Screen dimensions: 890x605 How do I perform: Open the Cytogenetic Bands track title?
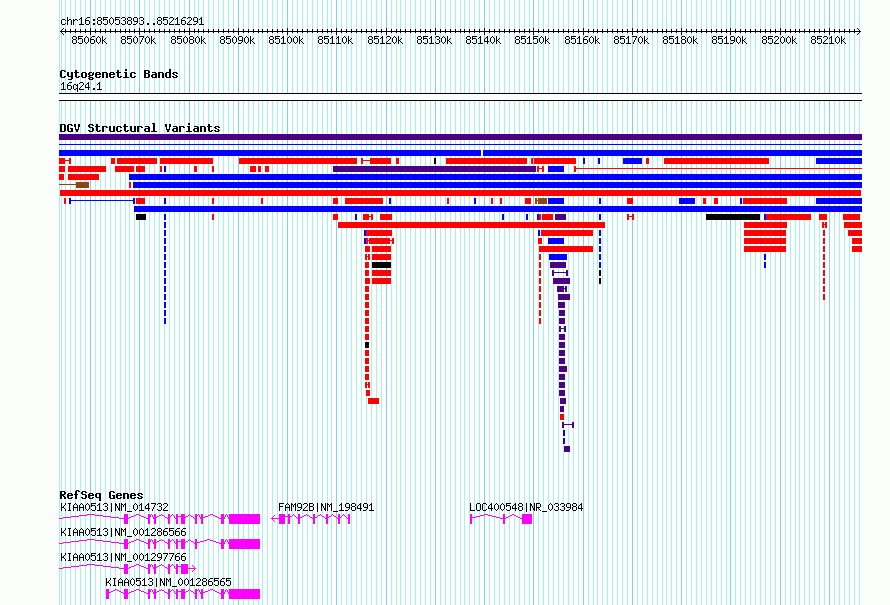tap(119, 74)
